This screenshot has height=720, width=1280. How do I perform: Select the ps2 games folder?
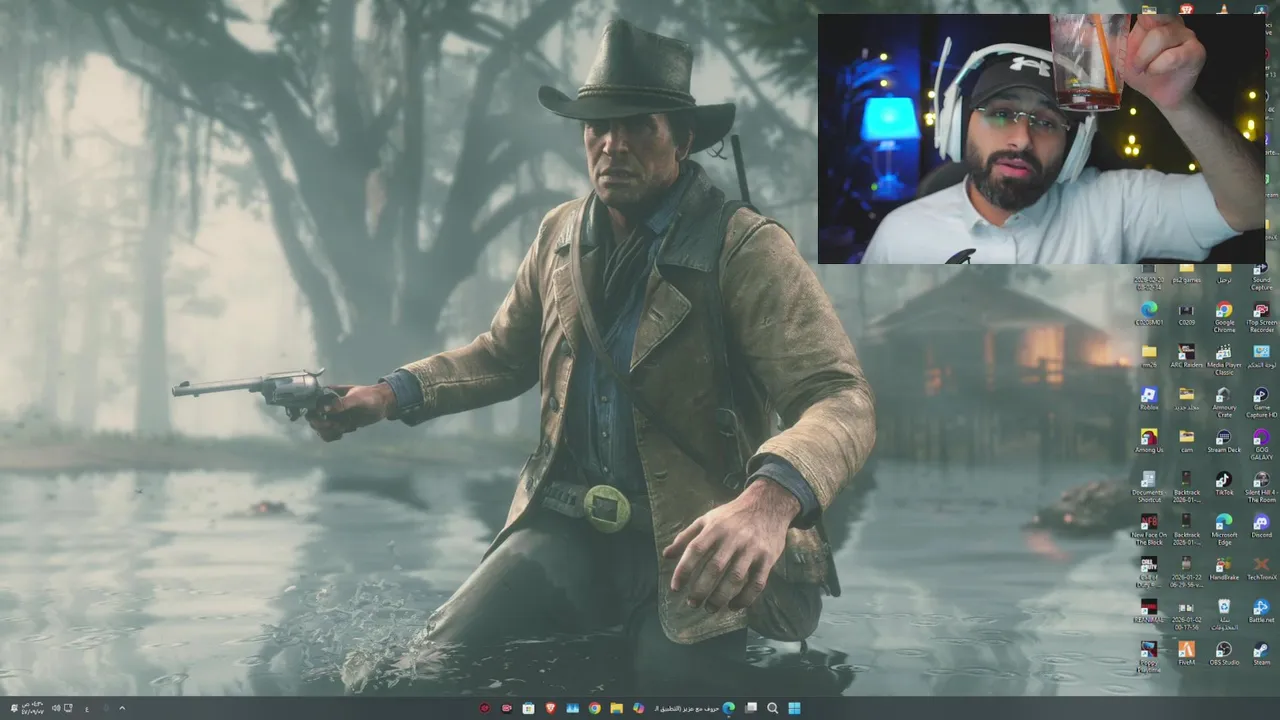pos(1186,274)
